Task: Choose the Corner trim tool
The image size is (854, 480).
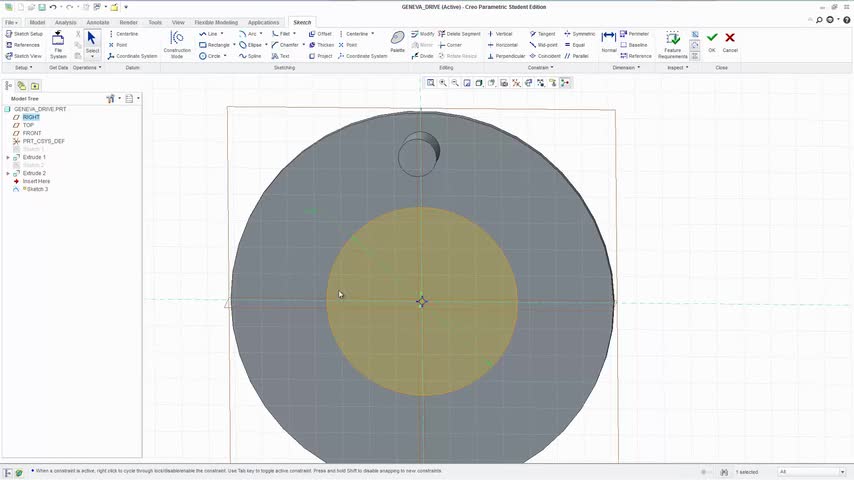Action: point(450,45)
